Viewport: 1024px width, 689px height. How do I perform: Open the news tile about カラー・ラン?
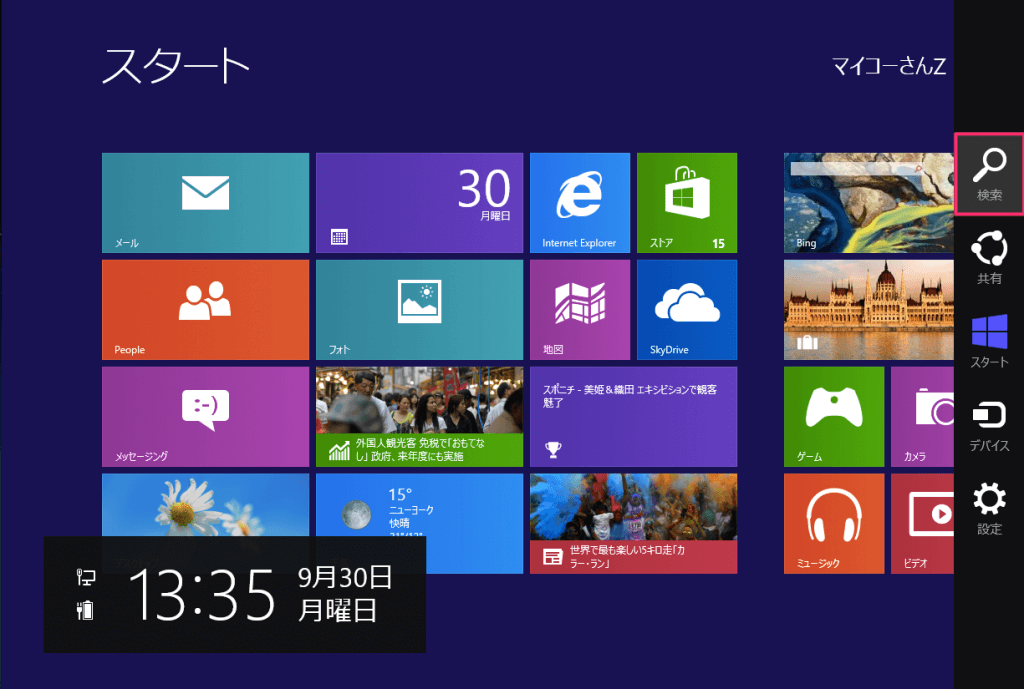click(x=633, y=524)
